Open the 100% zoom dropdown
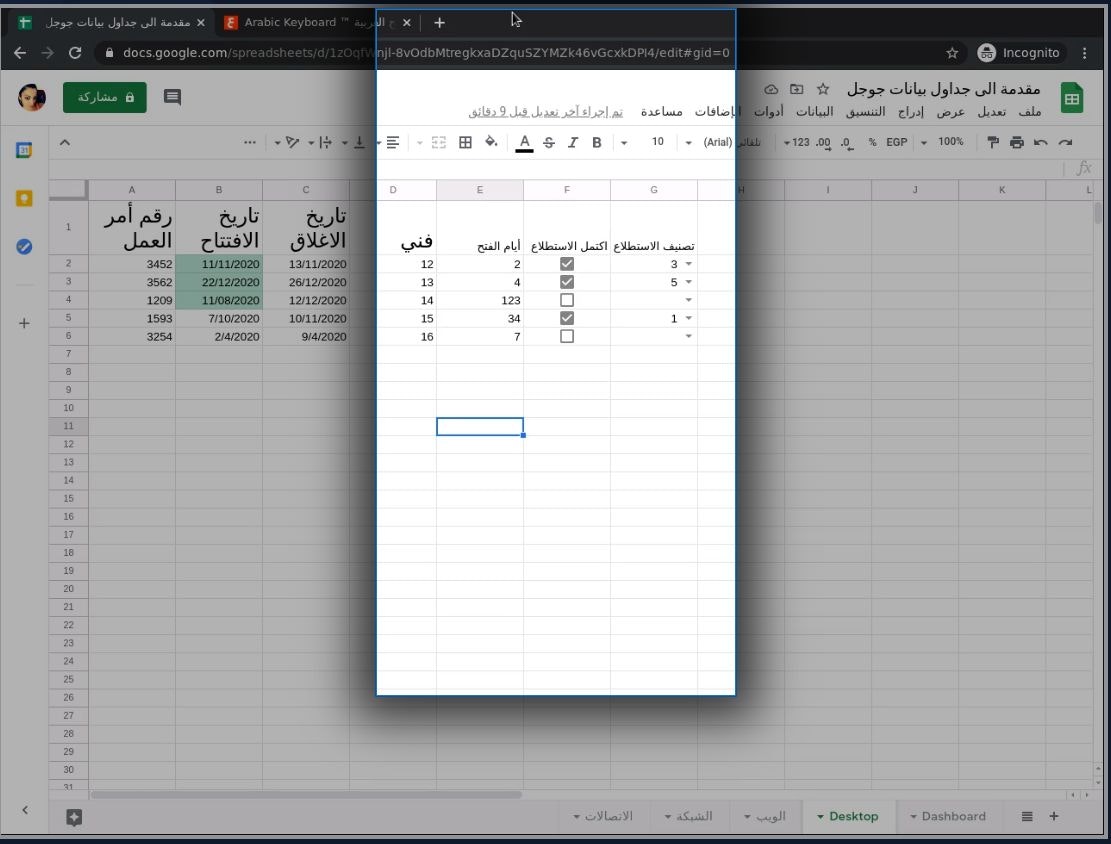 pos(942,142)
